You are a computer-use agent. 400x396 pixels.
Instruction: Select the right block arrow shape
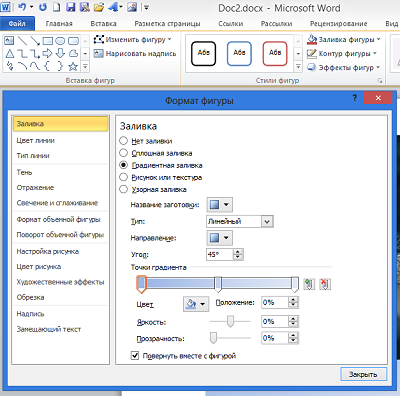coord(48,53)
